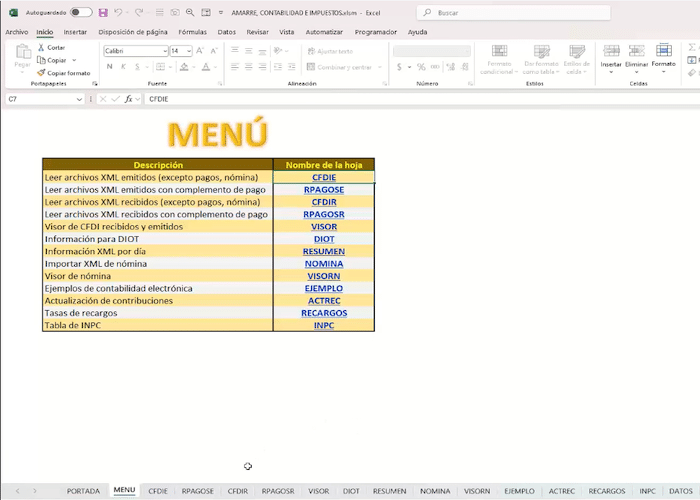This screenshot has height=500, width=700.
Task: Click the Insertar cells icon
Action: tap(611, 50)
